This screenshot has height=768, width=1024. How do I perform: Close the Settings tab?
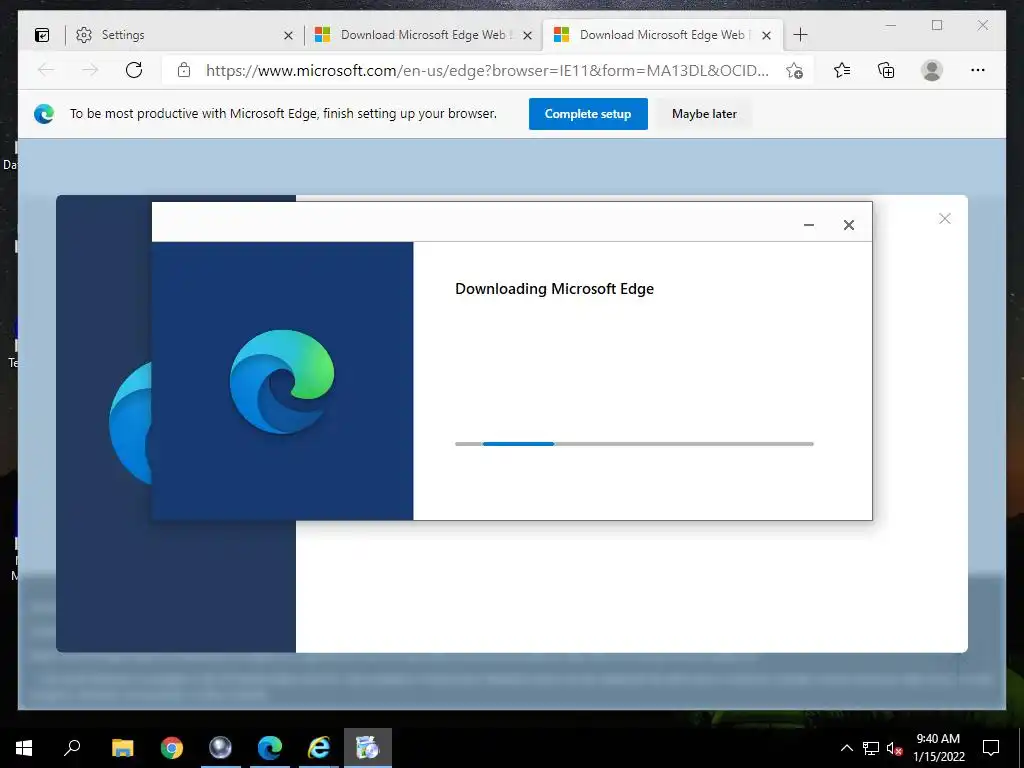coord(288,35)
